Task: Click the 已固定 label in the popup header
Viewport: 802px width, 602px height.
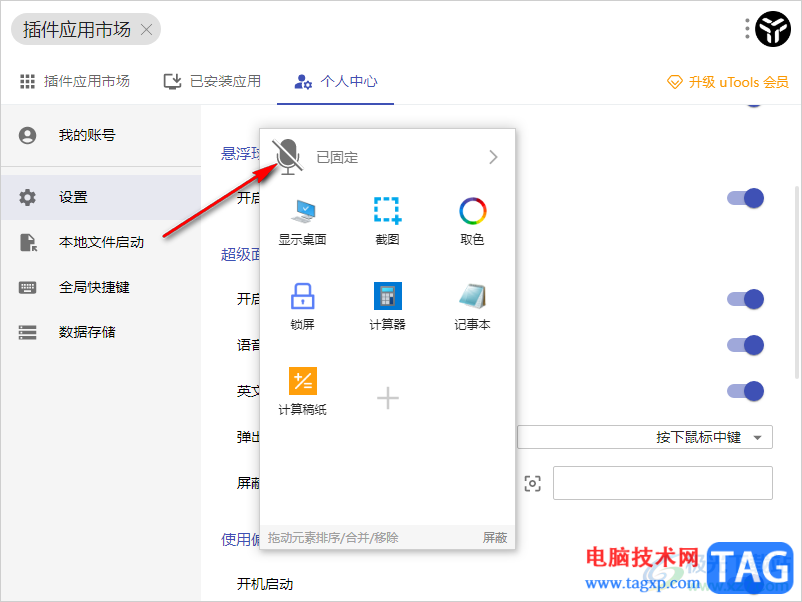Action: coord(337,157)
